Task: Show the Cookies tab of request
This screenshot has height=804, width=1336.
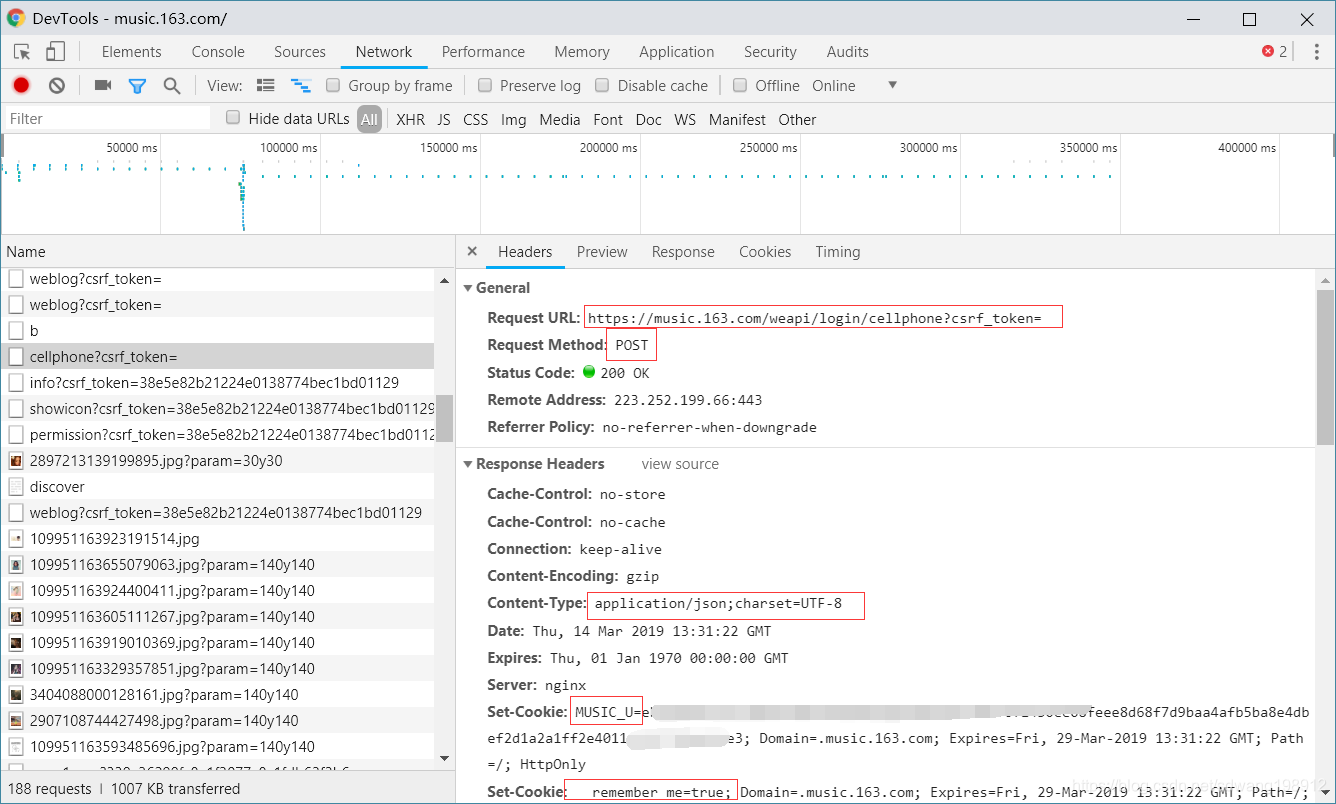Action: (x=765, y=252)
